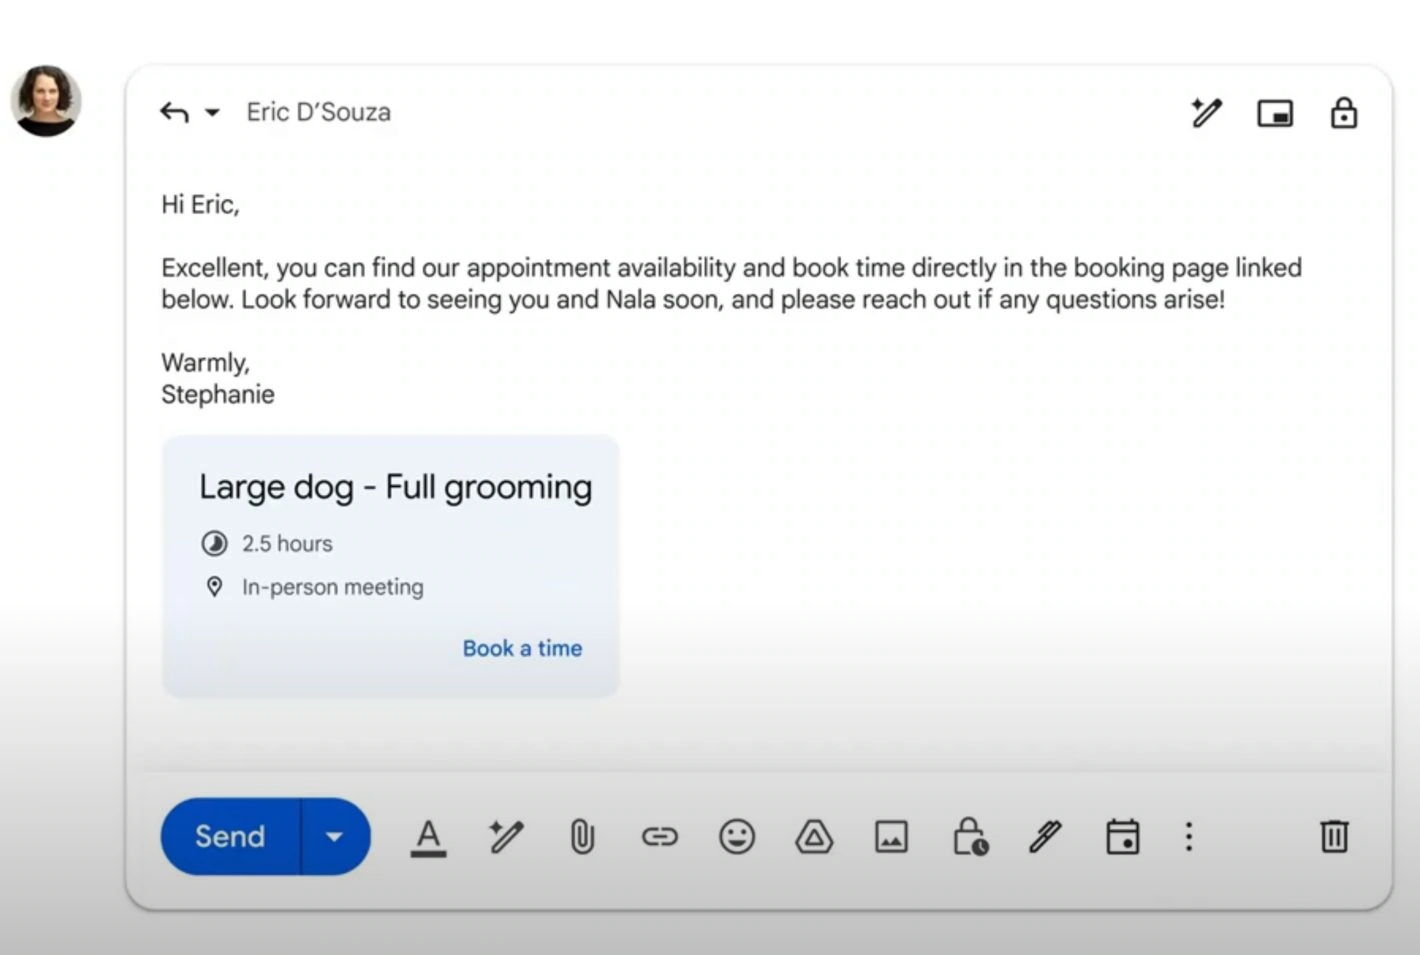Open the emoji picker
1420x955 pixels.
[737, 836]
